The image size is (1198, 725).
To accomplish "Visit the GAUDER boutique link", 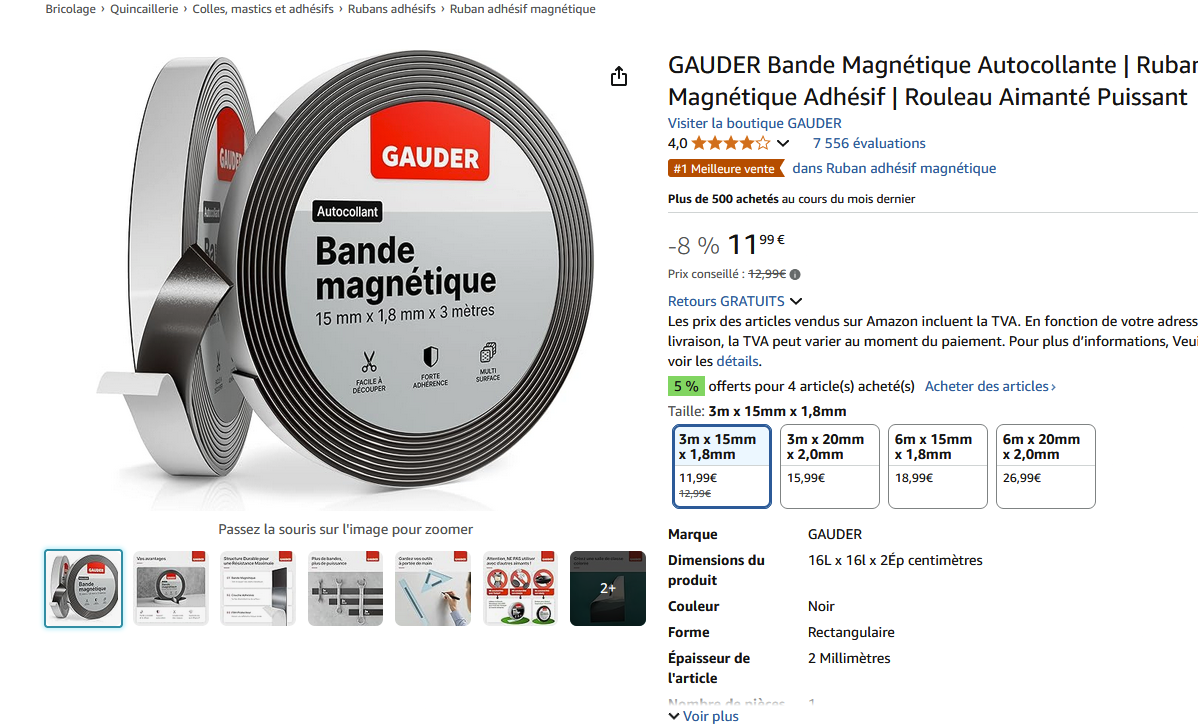I will pyautogui.click(x=754, y=123).
